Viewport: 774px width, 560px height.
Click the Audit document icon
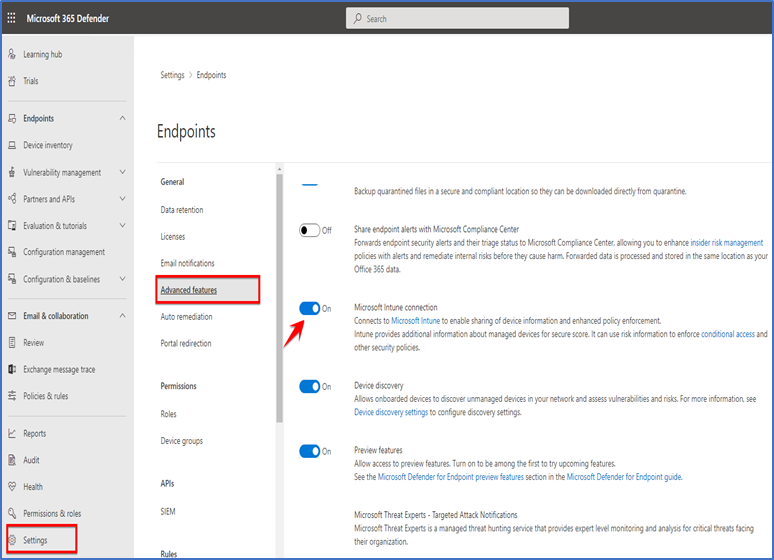click(12, 460)
